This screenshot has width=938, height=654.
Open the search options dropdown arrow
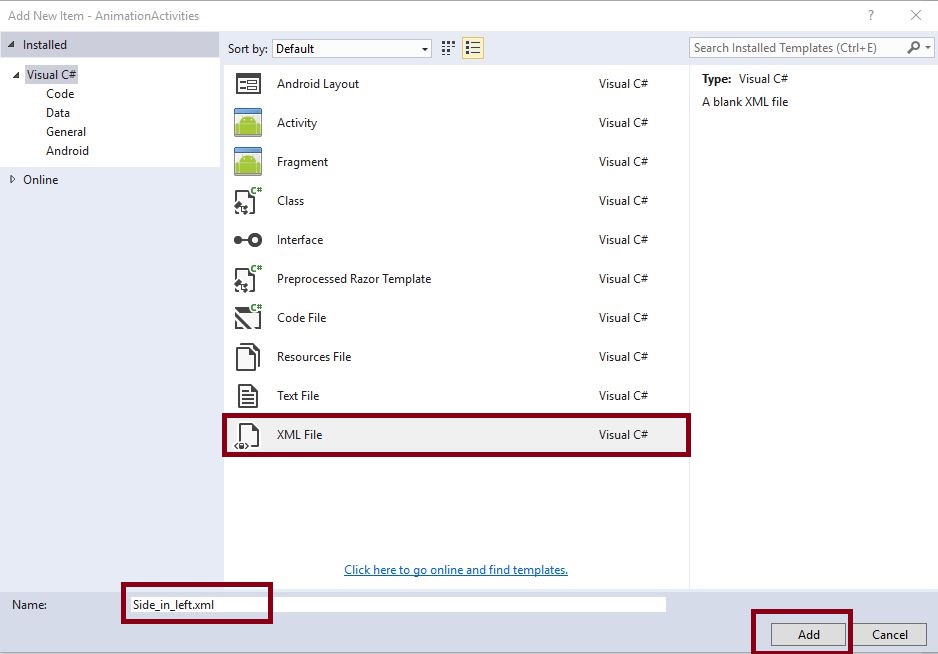pyautogui.click(x=928, y=47)
